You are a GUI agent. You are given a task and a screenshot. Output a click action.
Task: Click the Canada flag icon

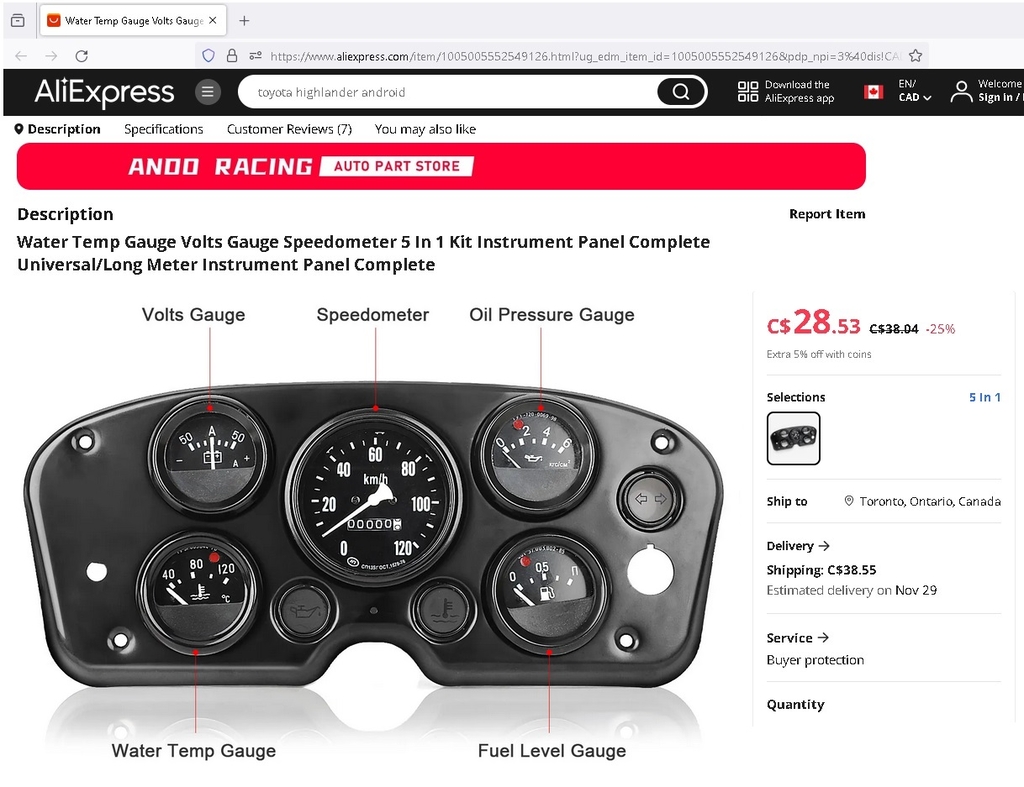pyautogui.click(x=873, y=91)
